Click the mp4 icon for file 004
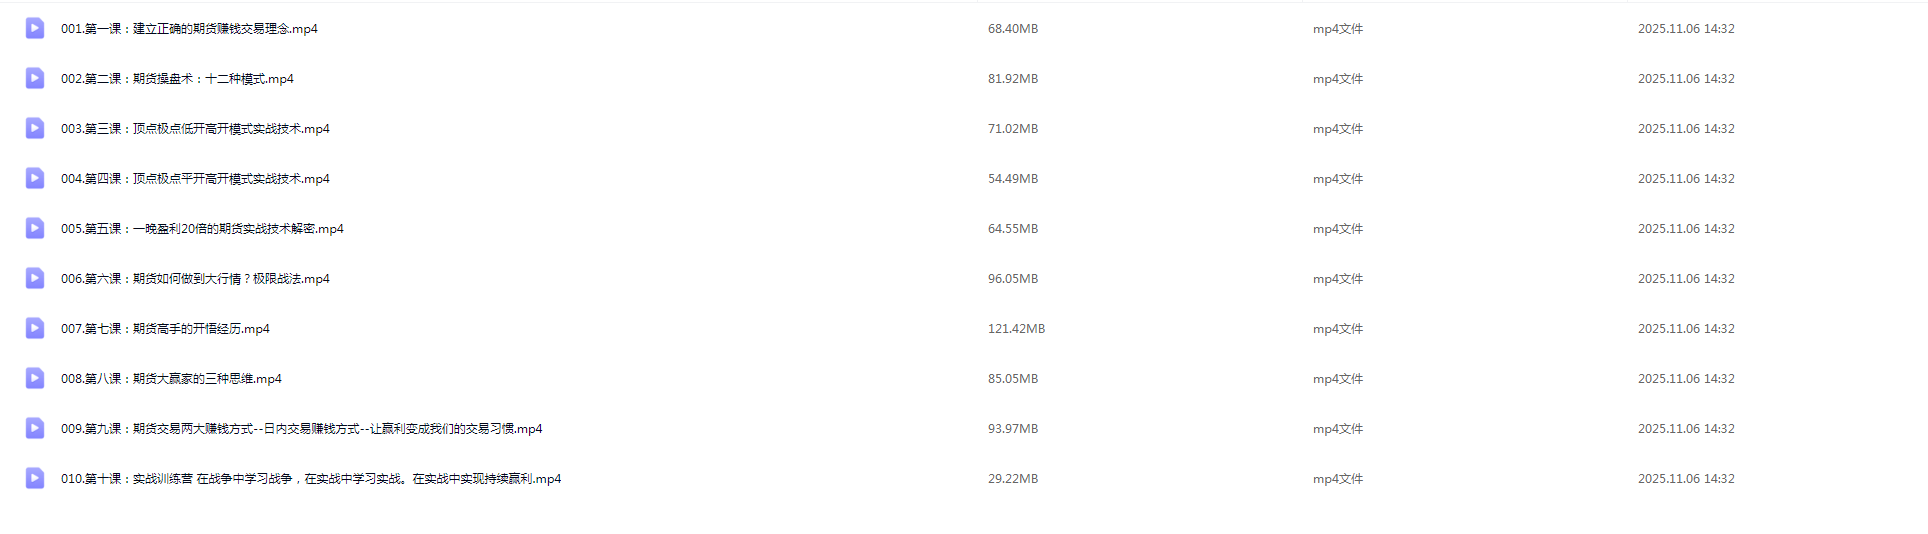Image resolution: width=1928 pixels, height=534 pixels. 35,178
